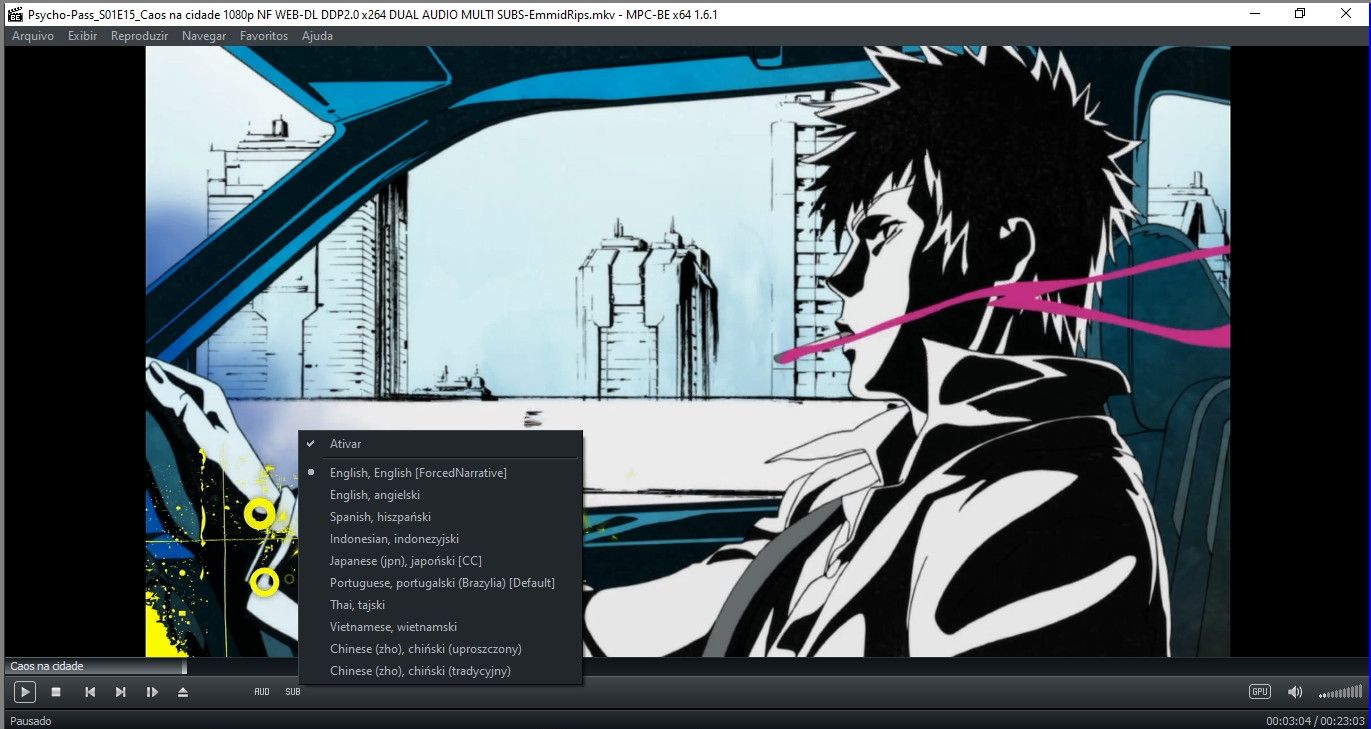
Task: Click the GPU indicator icon
Action: (1259, 692)
